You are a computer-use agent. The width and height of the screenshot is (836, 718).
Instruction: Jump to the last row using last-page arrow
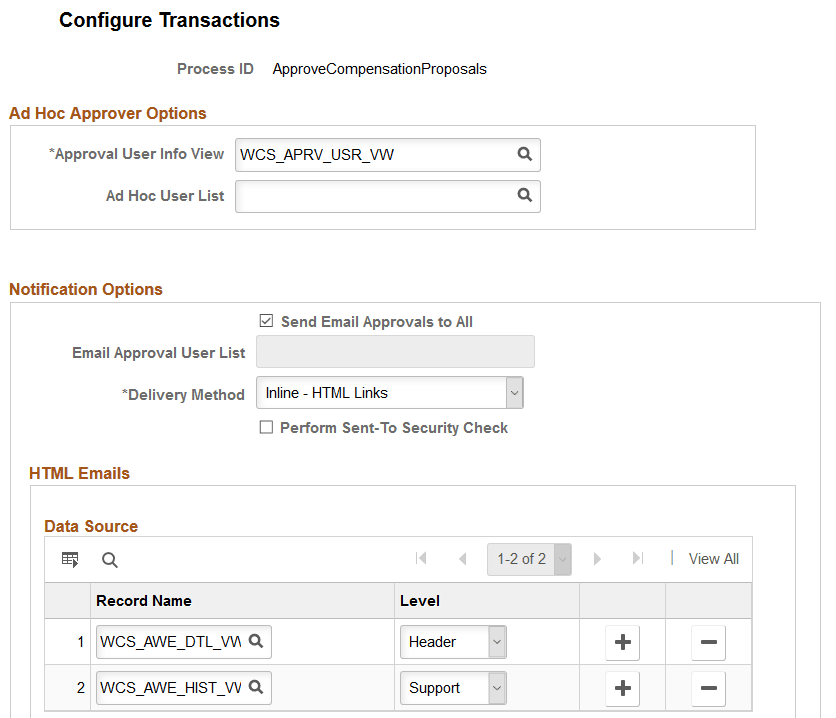pyautogui.click(x=638, y=559)
